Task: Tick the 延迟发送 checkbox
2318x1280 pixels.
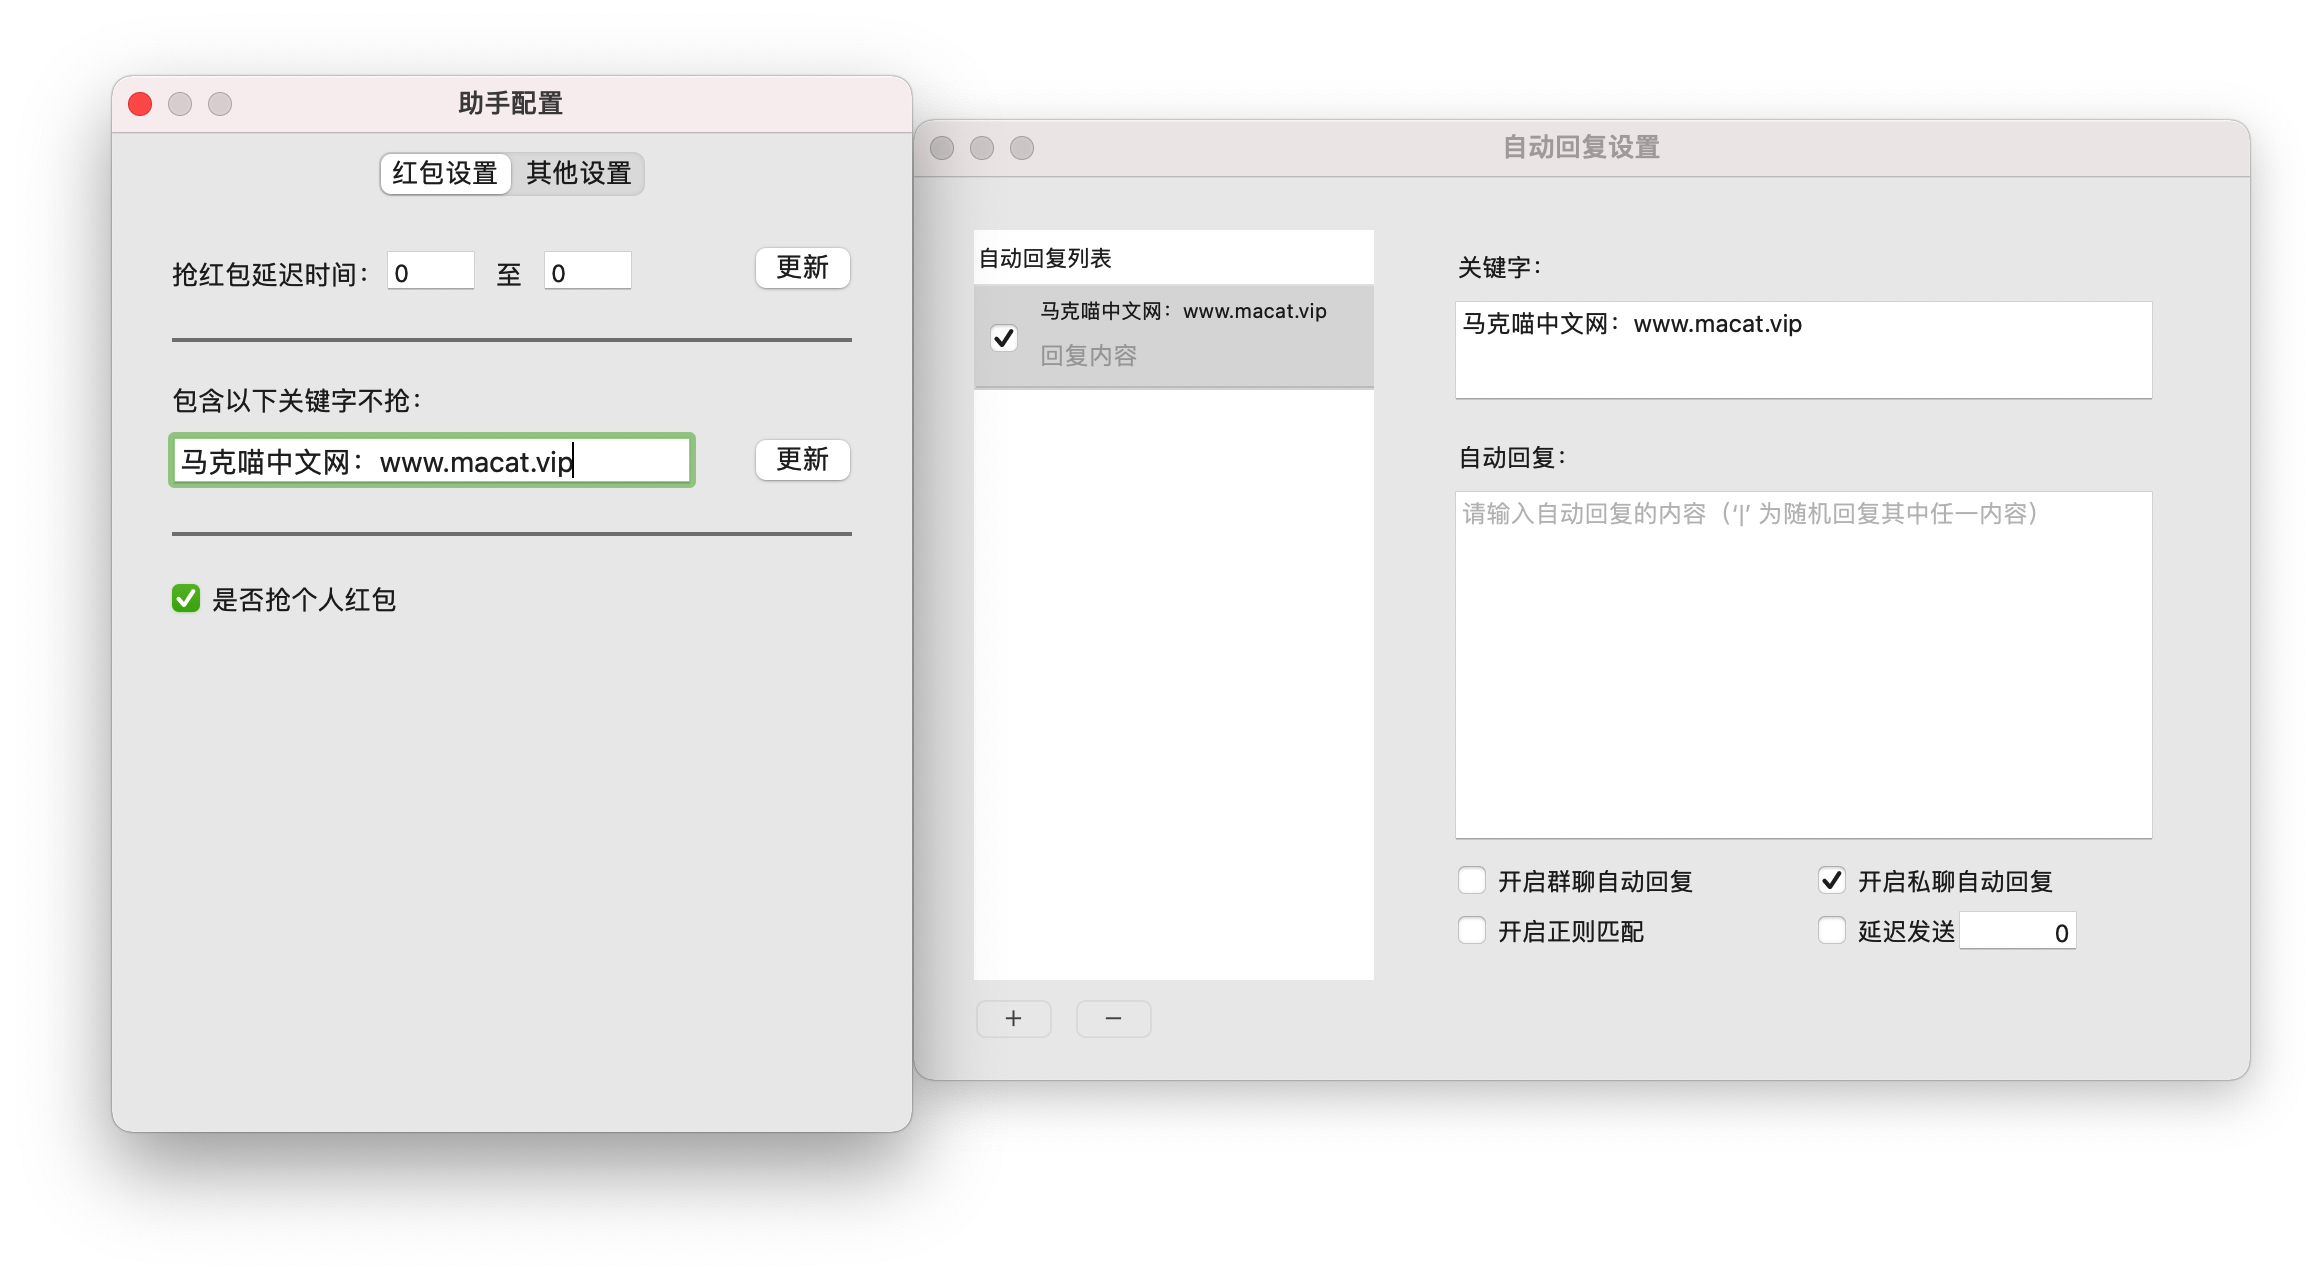Action: click(x=1832, y=931)
